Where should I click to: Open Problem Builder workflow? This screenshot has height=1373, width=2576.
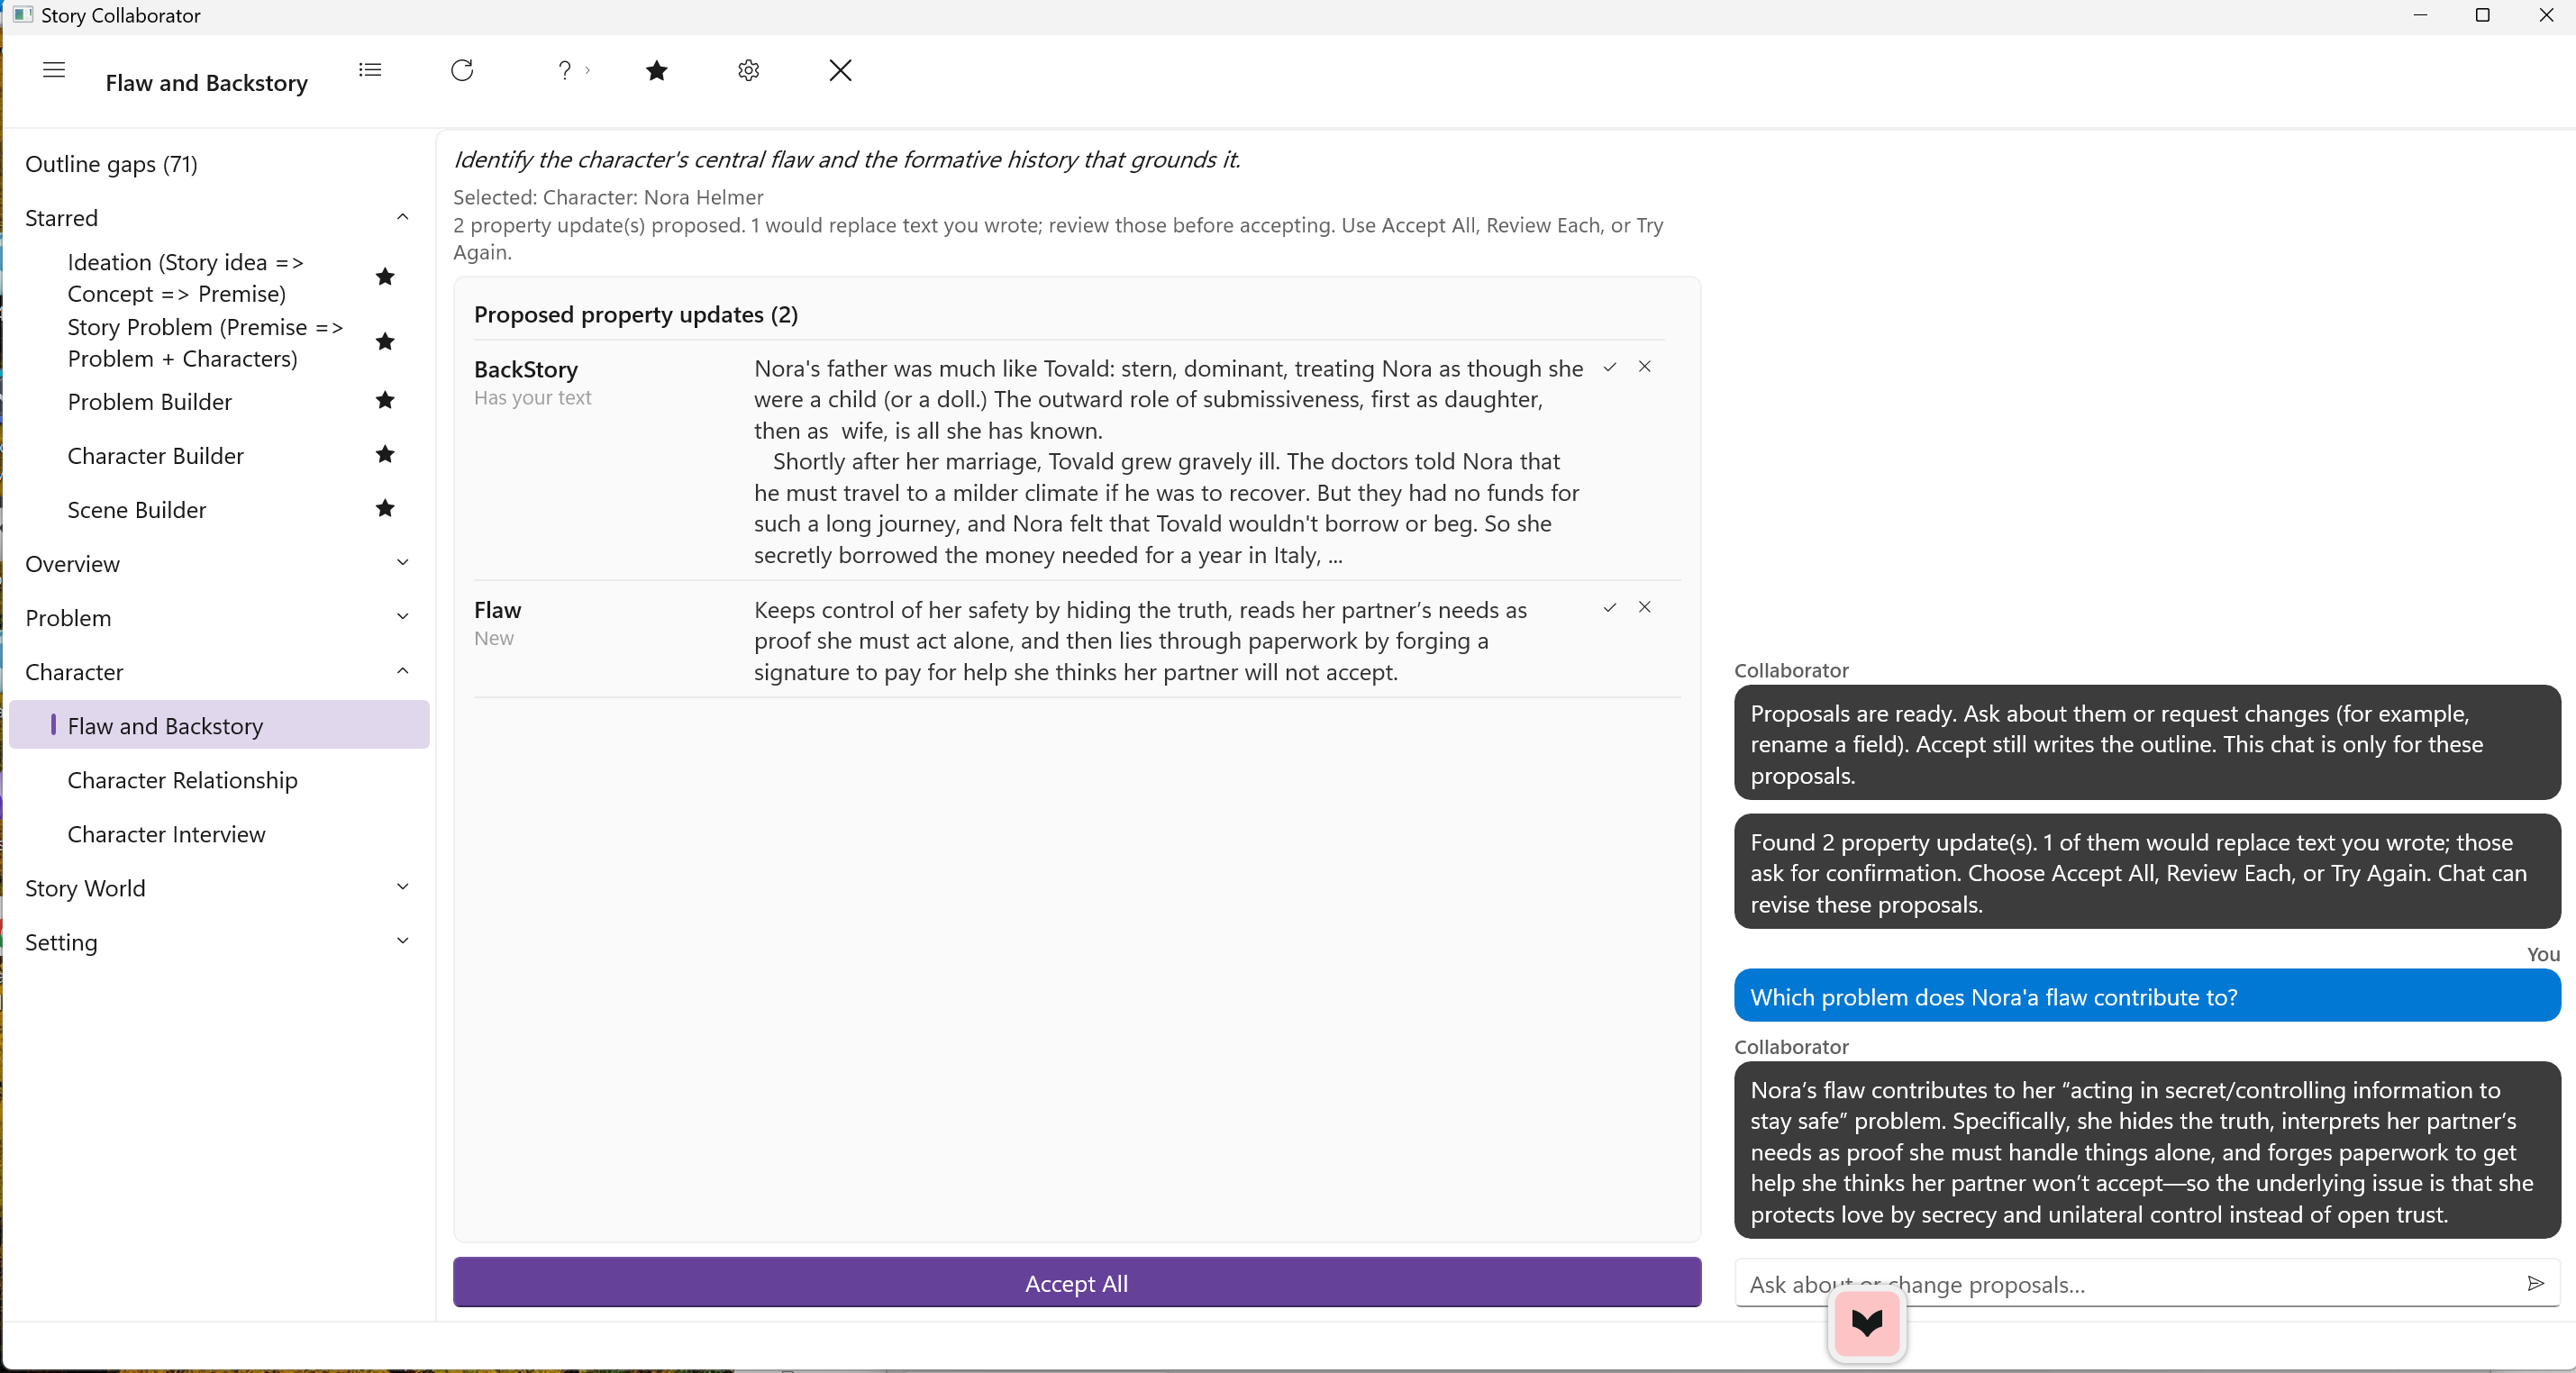[150, 401]
